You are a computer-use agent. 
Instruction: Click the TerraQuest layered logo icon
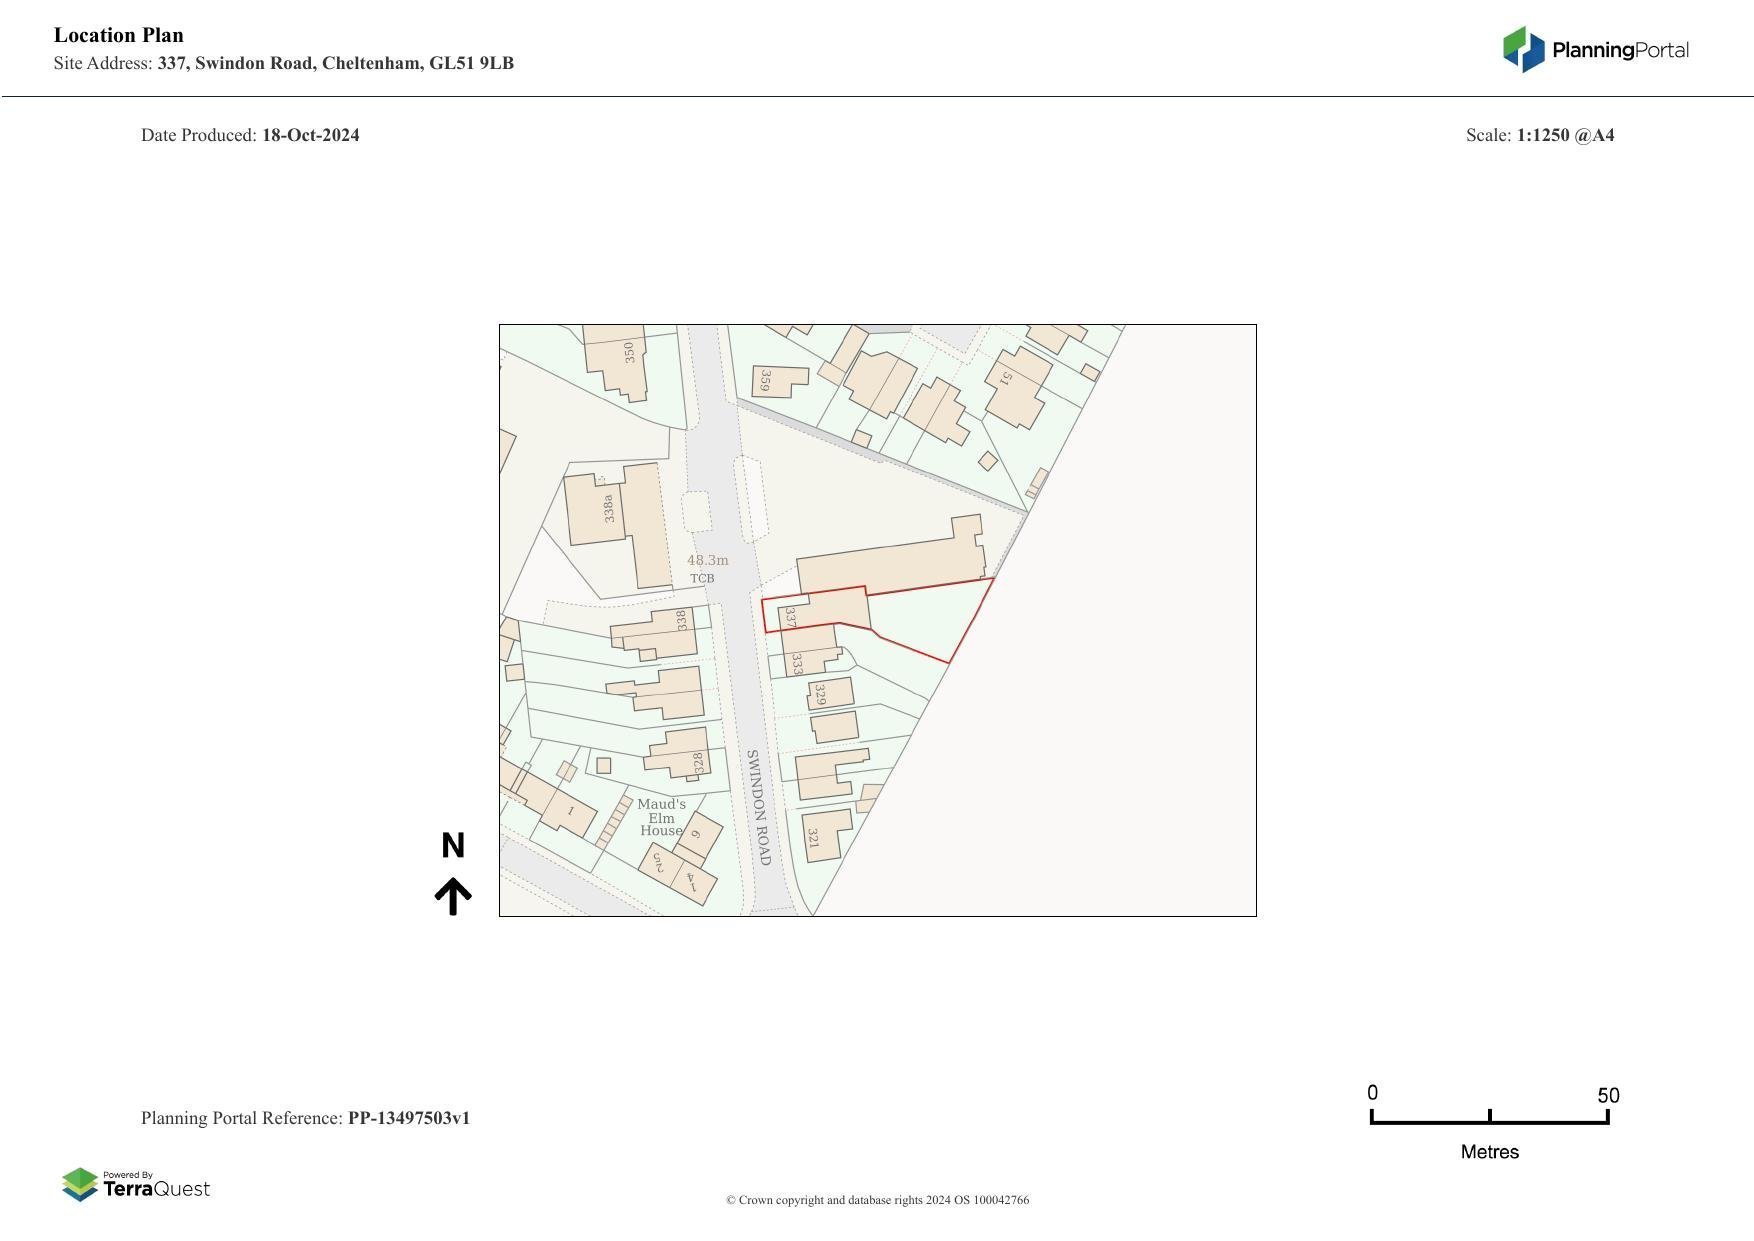(80, 1184)
